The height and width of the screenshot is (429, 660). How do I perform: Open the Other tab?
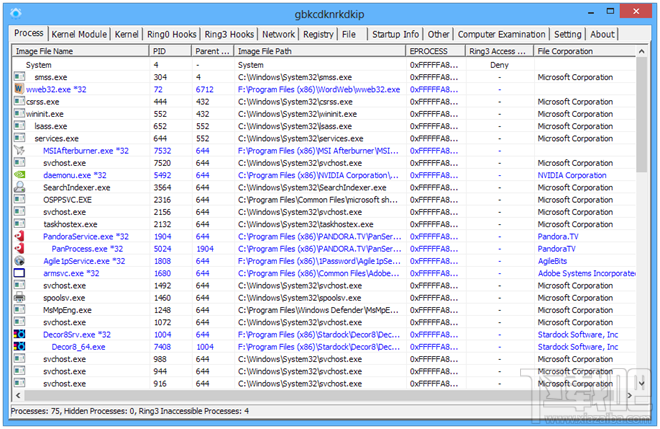point(438,34)
